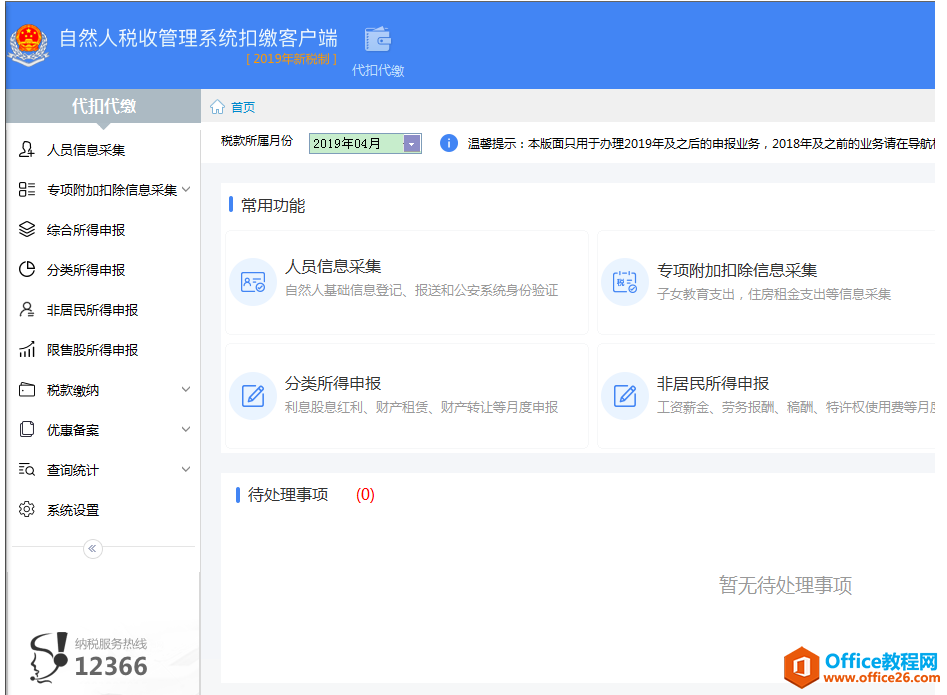This screenshot has height=695, width=947.
Task: Select 限售股所得申报 in the sidebar
Action: [x=92, y=350]
